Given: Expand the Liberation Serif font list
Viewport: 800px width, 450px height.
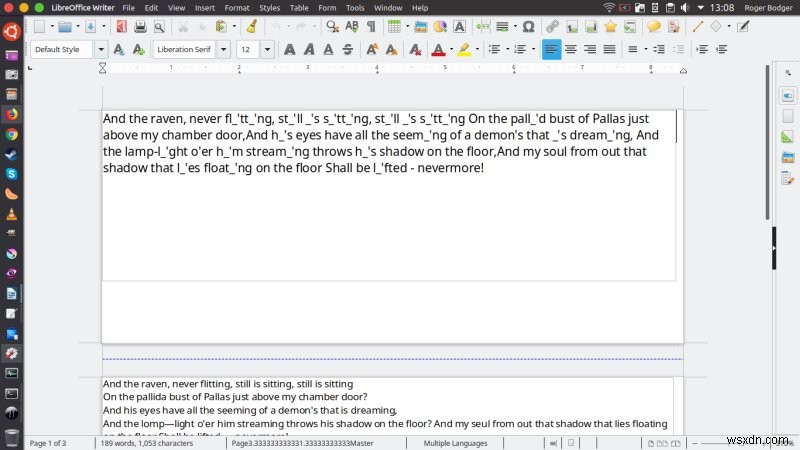Looking at the screenshot, I should pyautogui.click(x=223, y=49).
